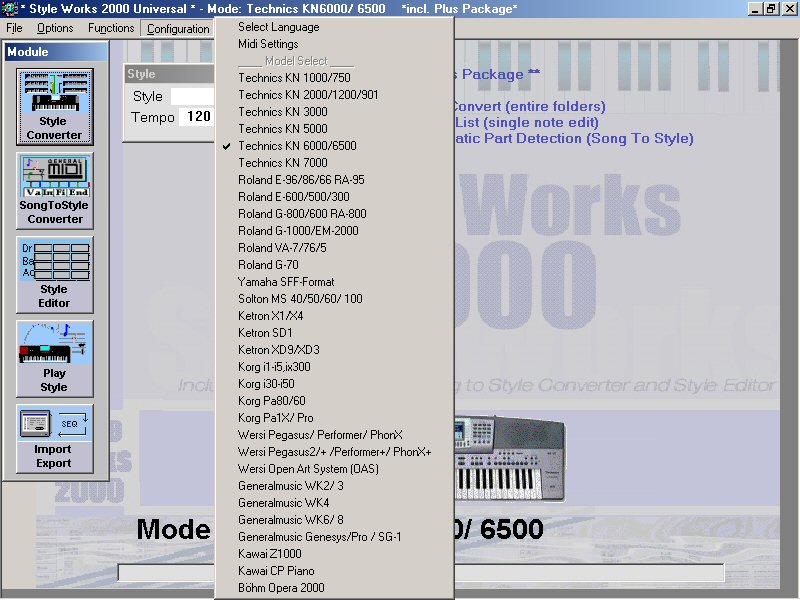Viewport: 800px width, 600px height.
Task: Choose Select Language from the menu
Action: [334, 27]
